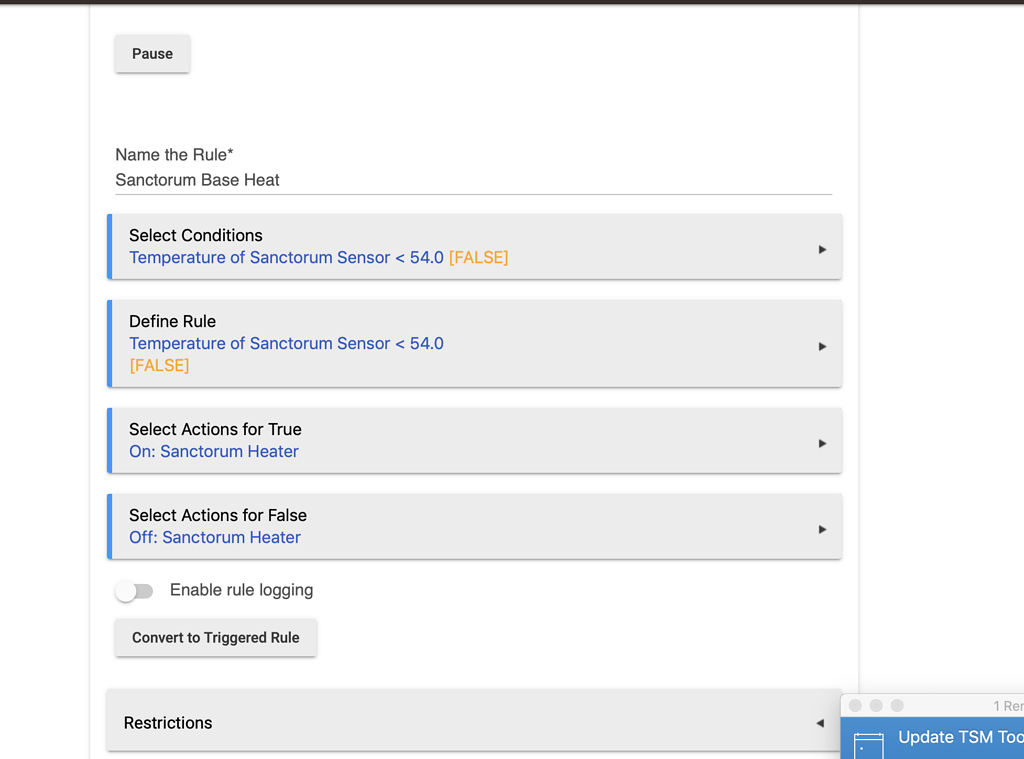Click the left-pointing arrow in Restrictions
The width and height of the screenshot is (1024, 759).
pyautogui.click(x=820, y=723)
